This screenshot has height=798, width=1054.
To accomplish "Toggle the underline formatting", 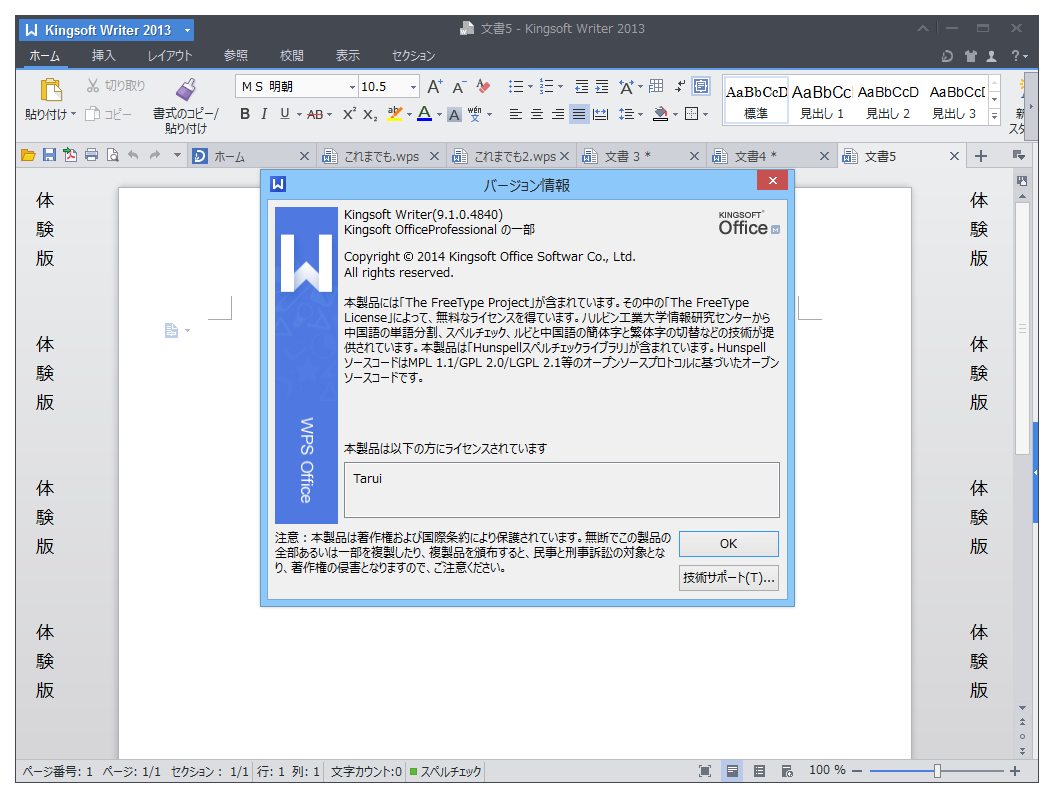I will (x=284, y=114).
